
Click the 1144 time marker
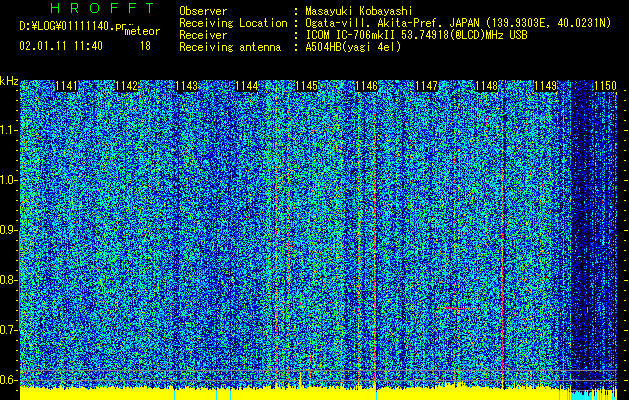(247, 86)
